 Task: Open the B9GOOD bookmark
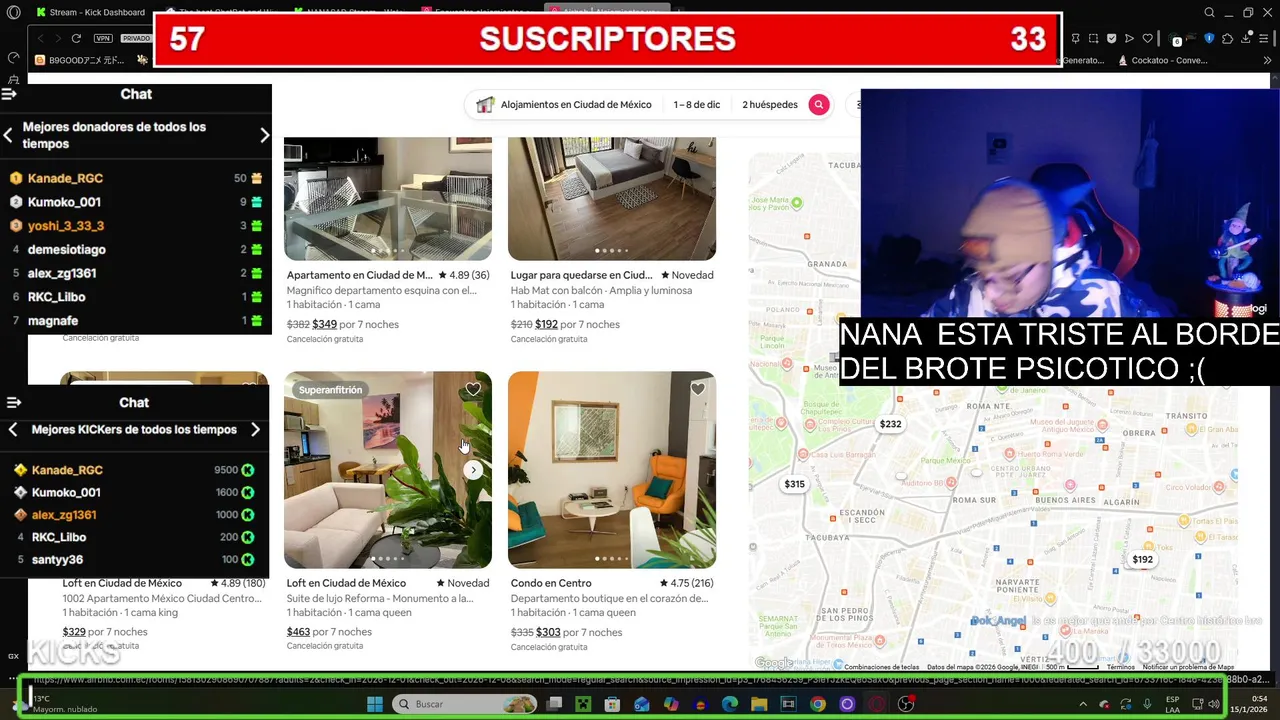[x=80, y=60]
